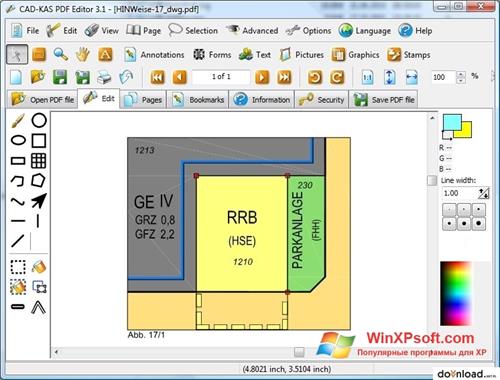Click the magnifier zoom tool

[x=61, y=54]
